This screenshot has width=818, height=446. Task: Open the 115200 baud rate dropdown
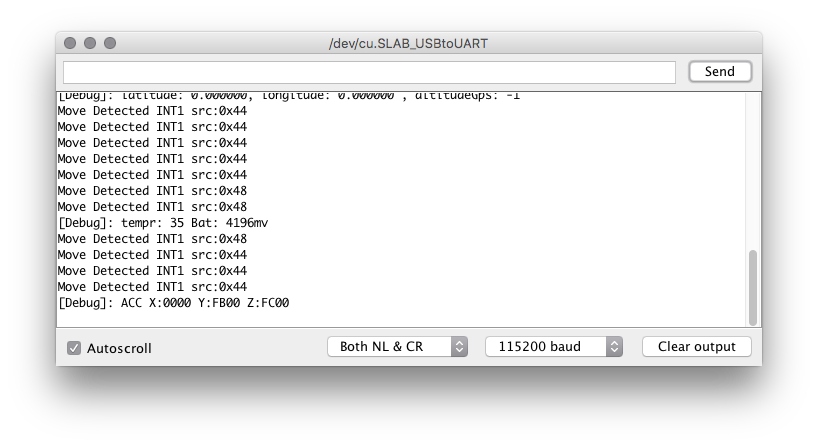tap(554, 346)
